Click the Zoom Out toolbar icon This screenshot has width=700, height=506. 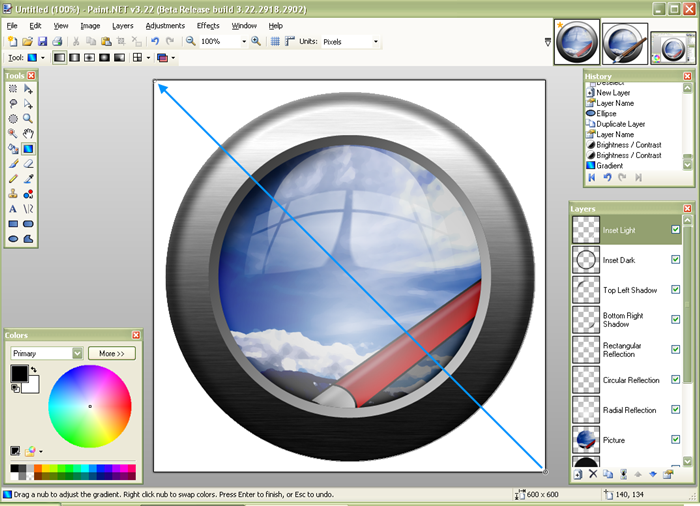pyautogui.click(x=191, y=42)
